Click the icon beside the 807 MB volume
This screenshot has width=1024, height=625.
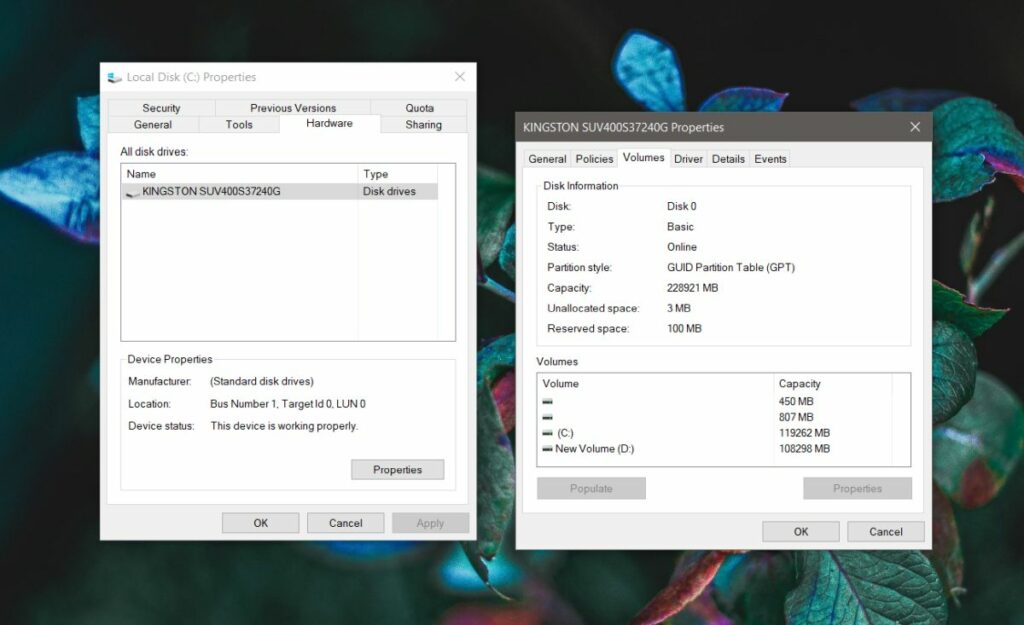pyautogui.click(x=547, y=417)
